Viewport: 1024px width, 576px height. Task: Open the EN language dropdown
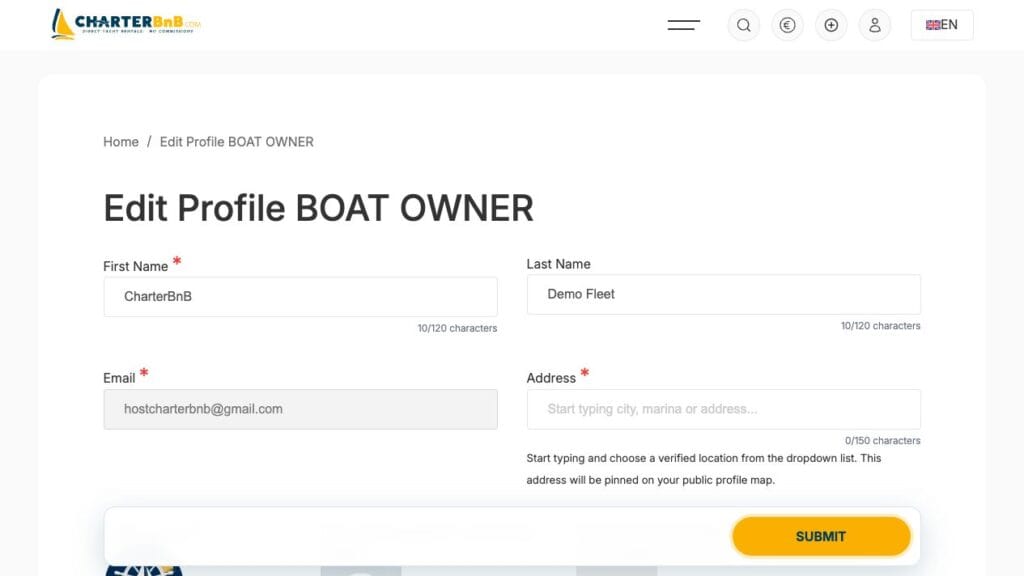pyautogui.click(x=942, y=25)
